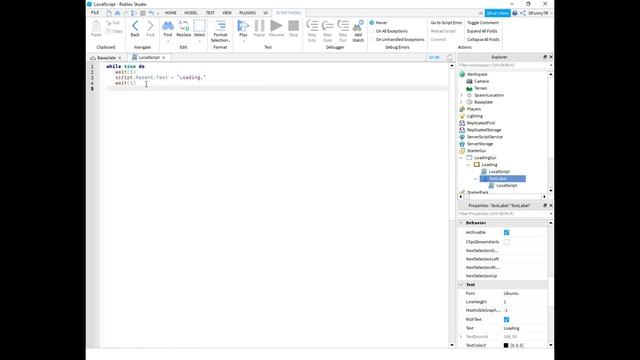Image resolution: width=640 pixels, height=360 pixels.
Task: Select Camera in the Explorer
Action: (x=481, y=81)
